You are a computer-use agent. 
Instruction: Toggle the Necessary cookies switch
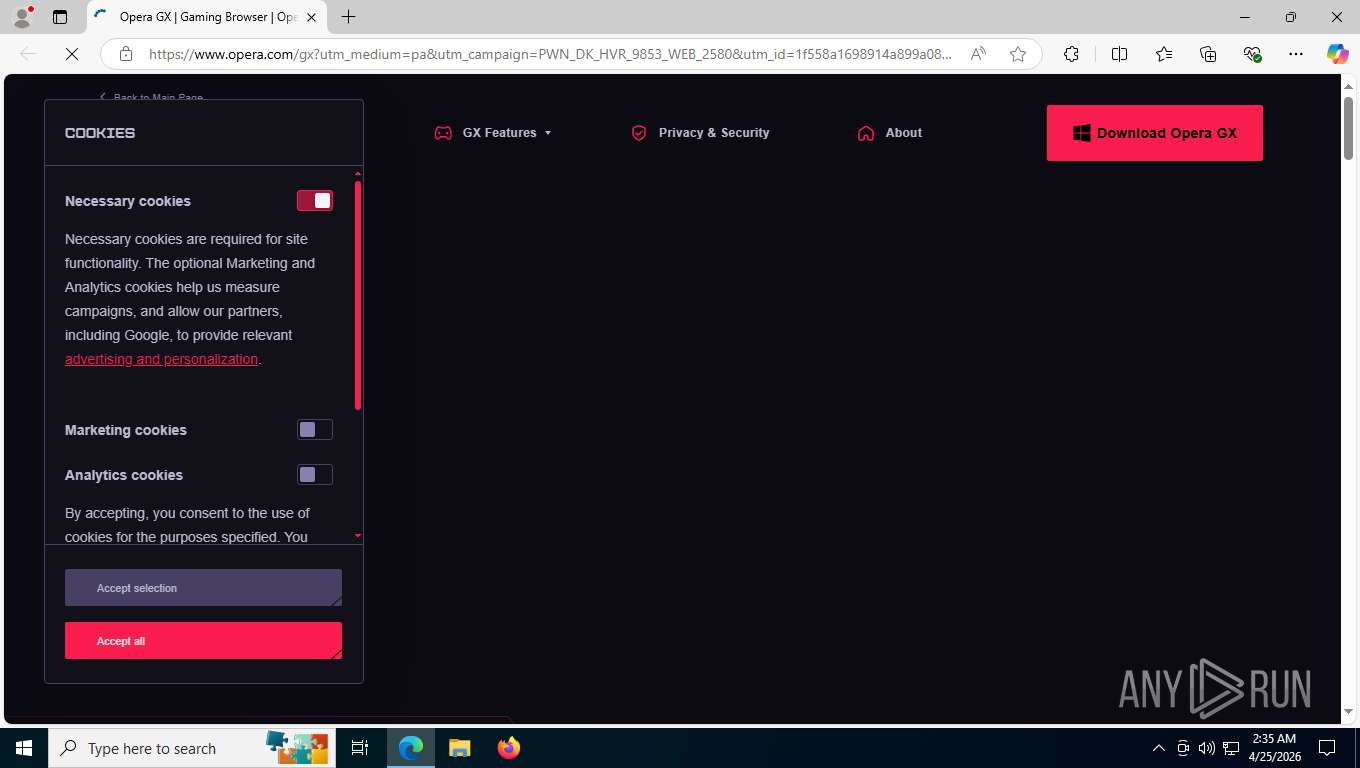(315, 201)
